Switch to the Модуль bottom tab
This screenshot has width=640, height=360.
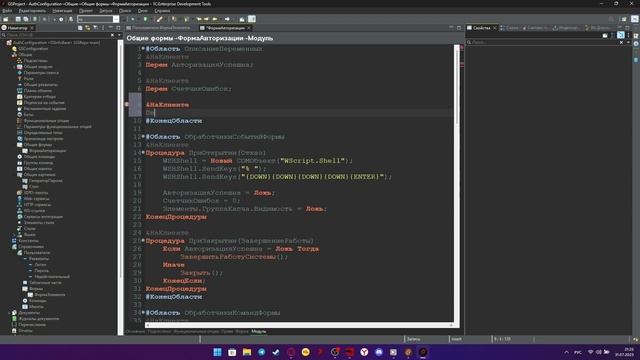pyautogui.click(x=259, y=331)
